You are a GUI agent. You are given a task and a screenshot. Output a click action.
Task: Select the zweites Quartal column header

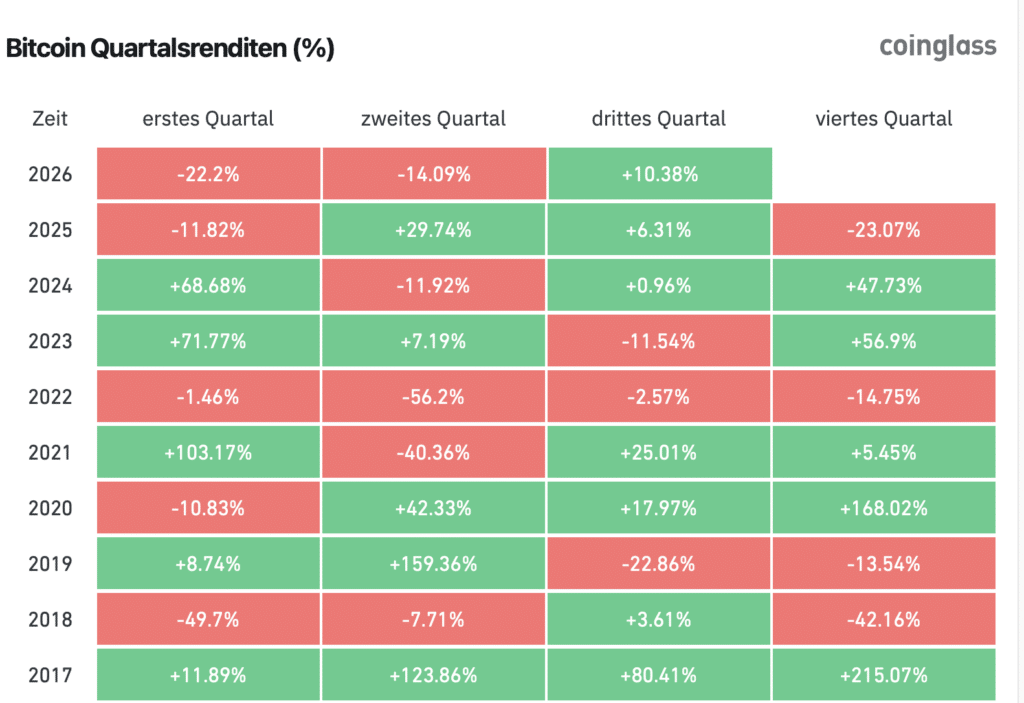[434, 119]
